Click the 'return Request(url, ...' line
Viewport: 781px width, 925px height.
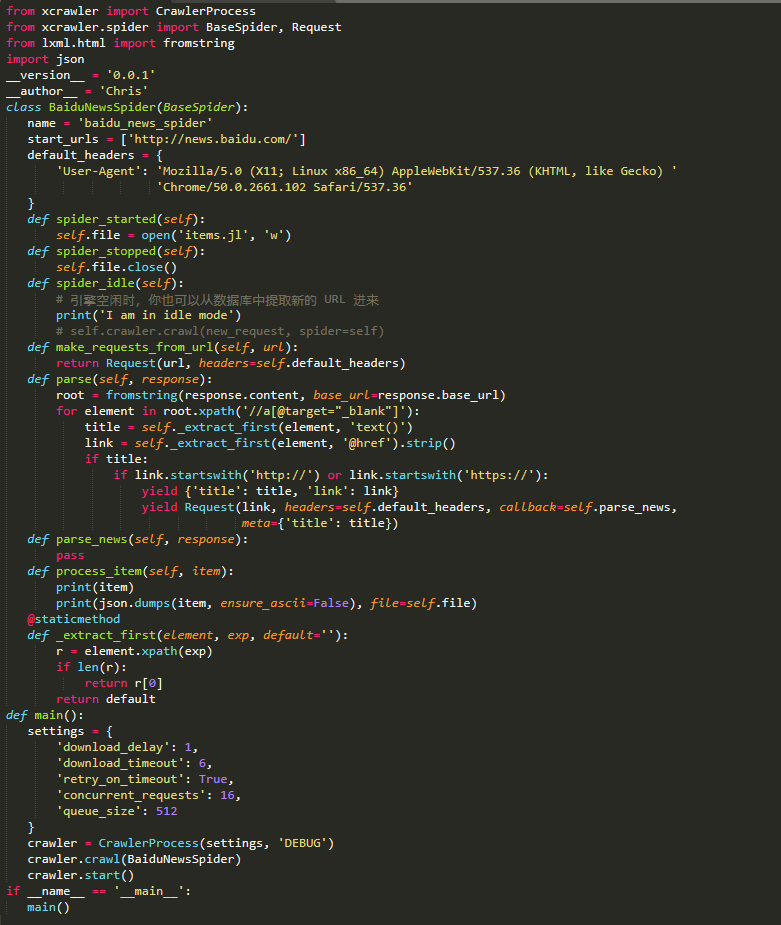[x=231, y=363]
